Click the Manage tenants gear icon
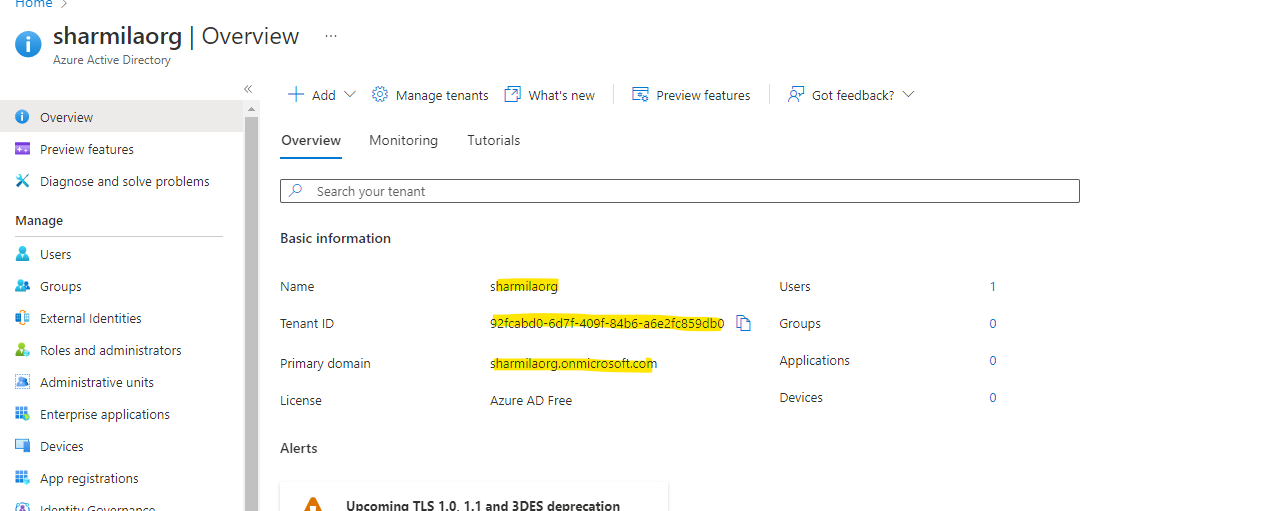Viewport: 1263px width, 511px height. pos(380,94)
